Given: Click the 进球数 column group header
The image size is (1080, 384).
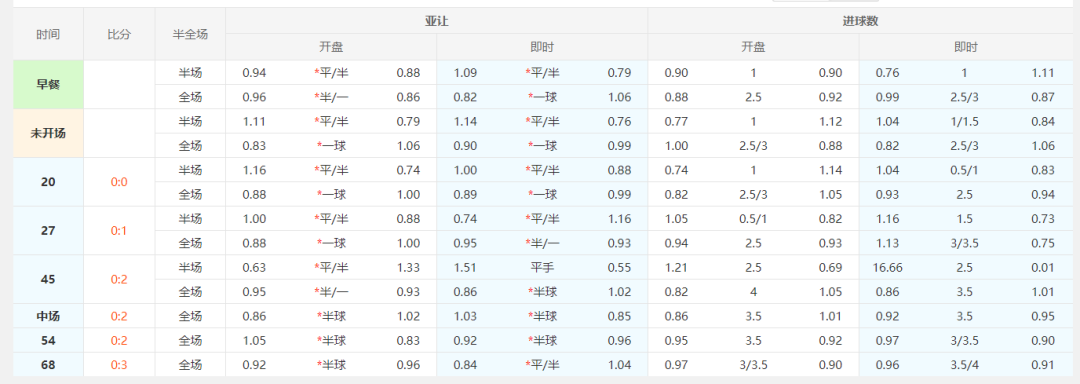Looking at the screenshot, I should (860, 21).
